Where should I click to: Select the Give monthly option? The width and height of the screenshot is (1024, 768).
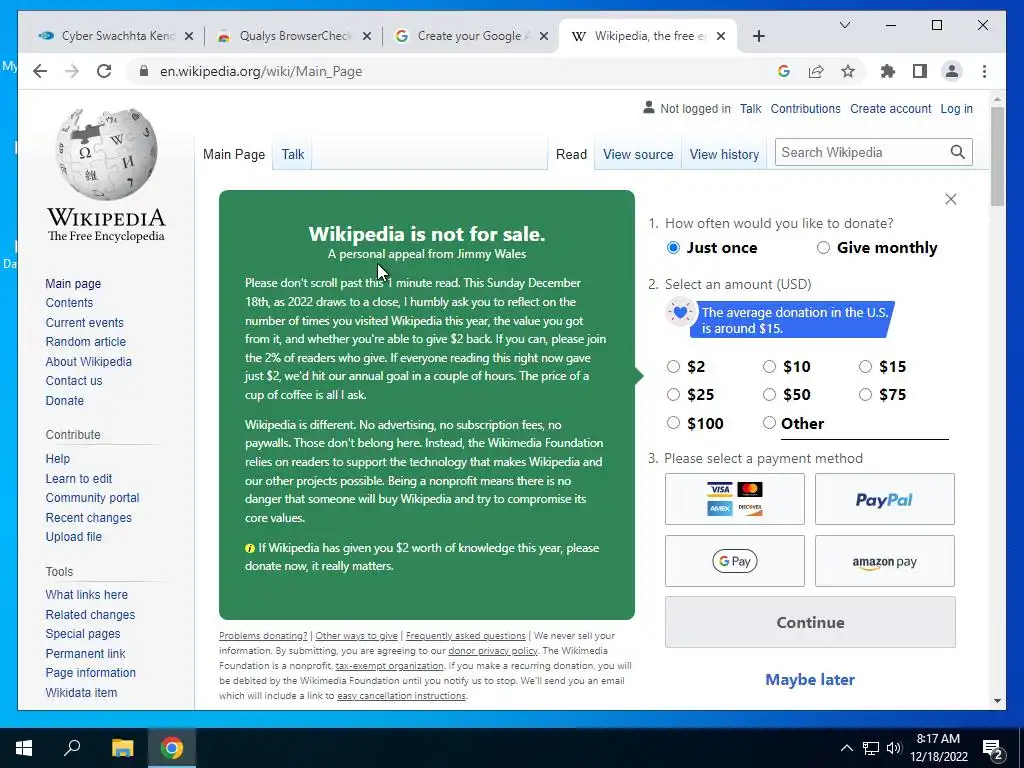(x=823, y=248)
